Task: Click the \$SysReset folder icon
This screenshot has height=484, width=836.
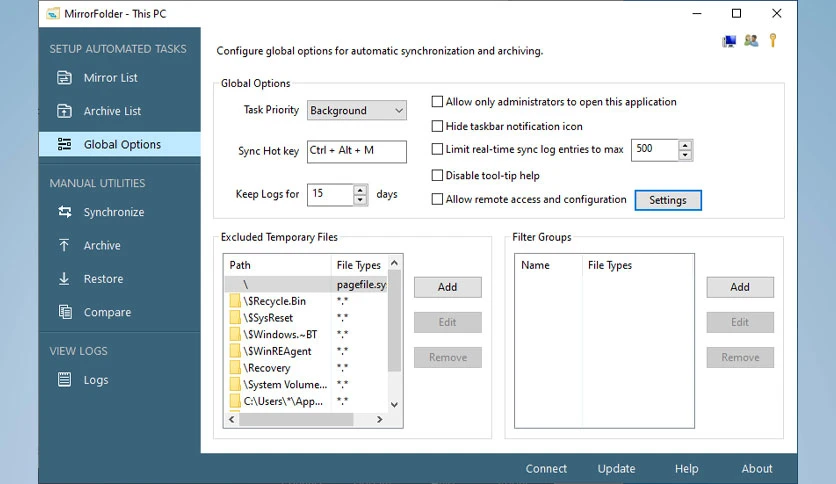Action: click(235, 318)
